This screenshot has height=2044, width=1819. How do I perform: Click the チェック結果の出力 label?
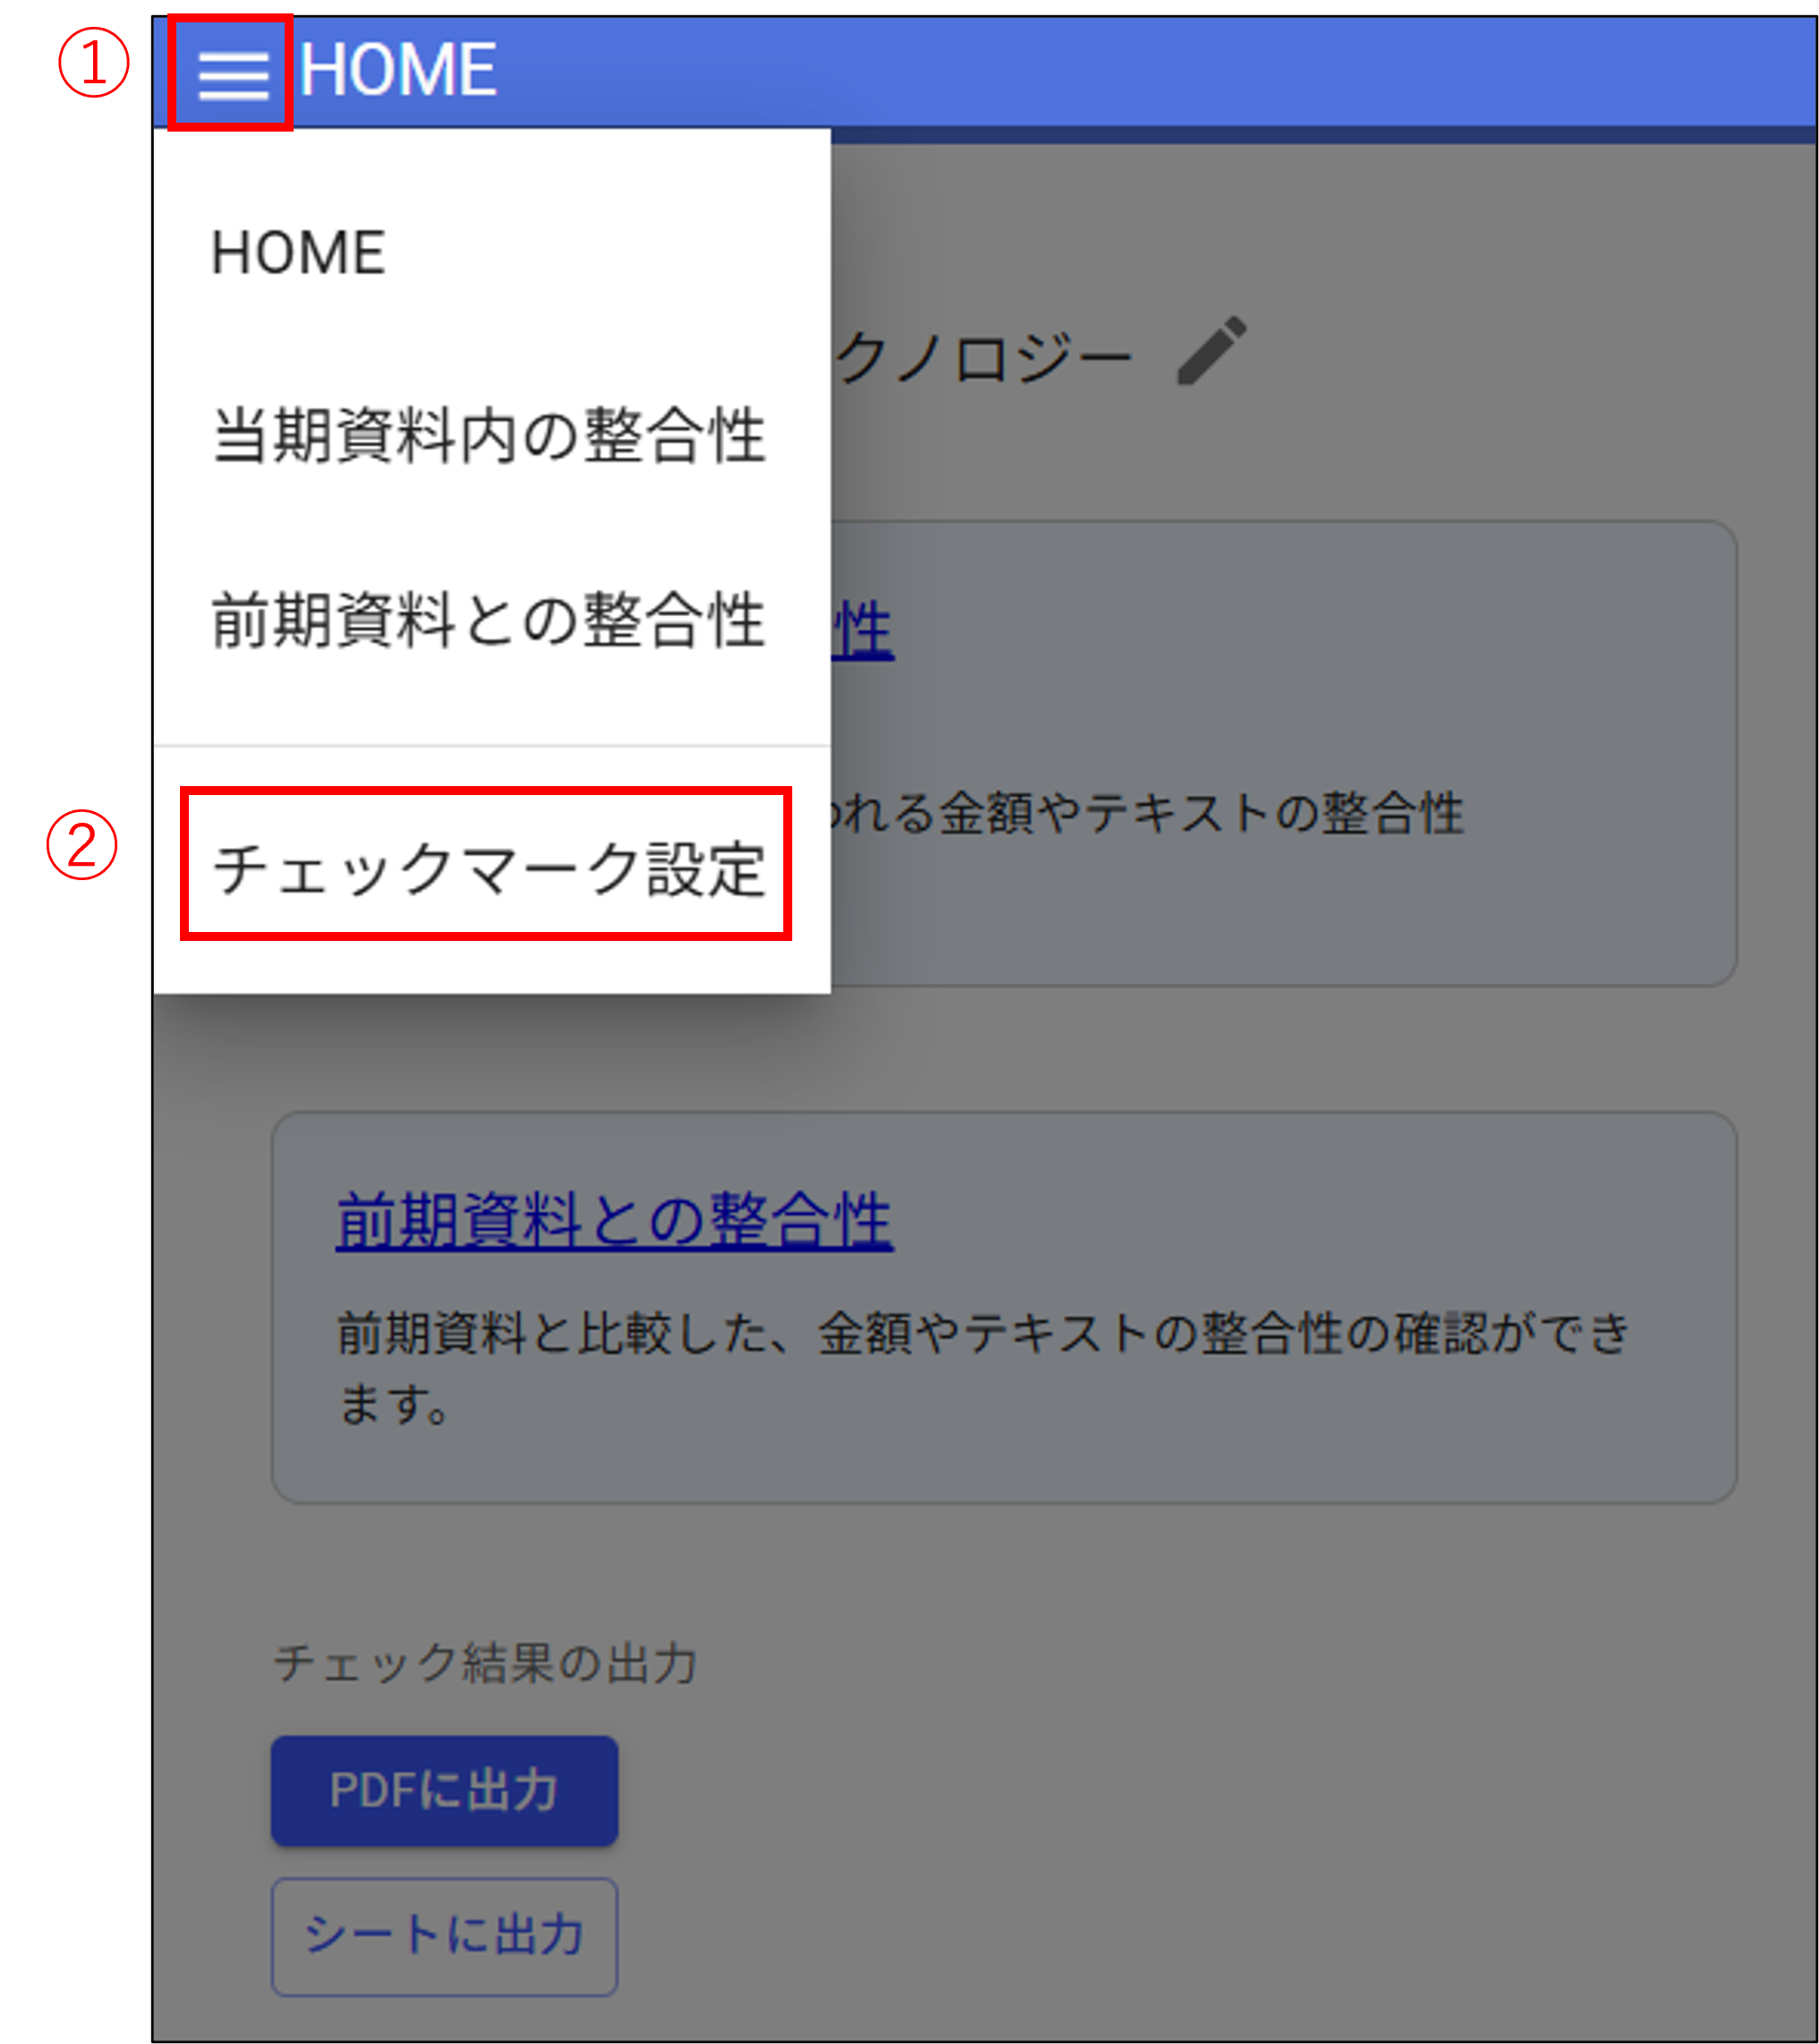(x=485, y=1662)
